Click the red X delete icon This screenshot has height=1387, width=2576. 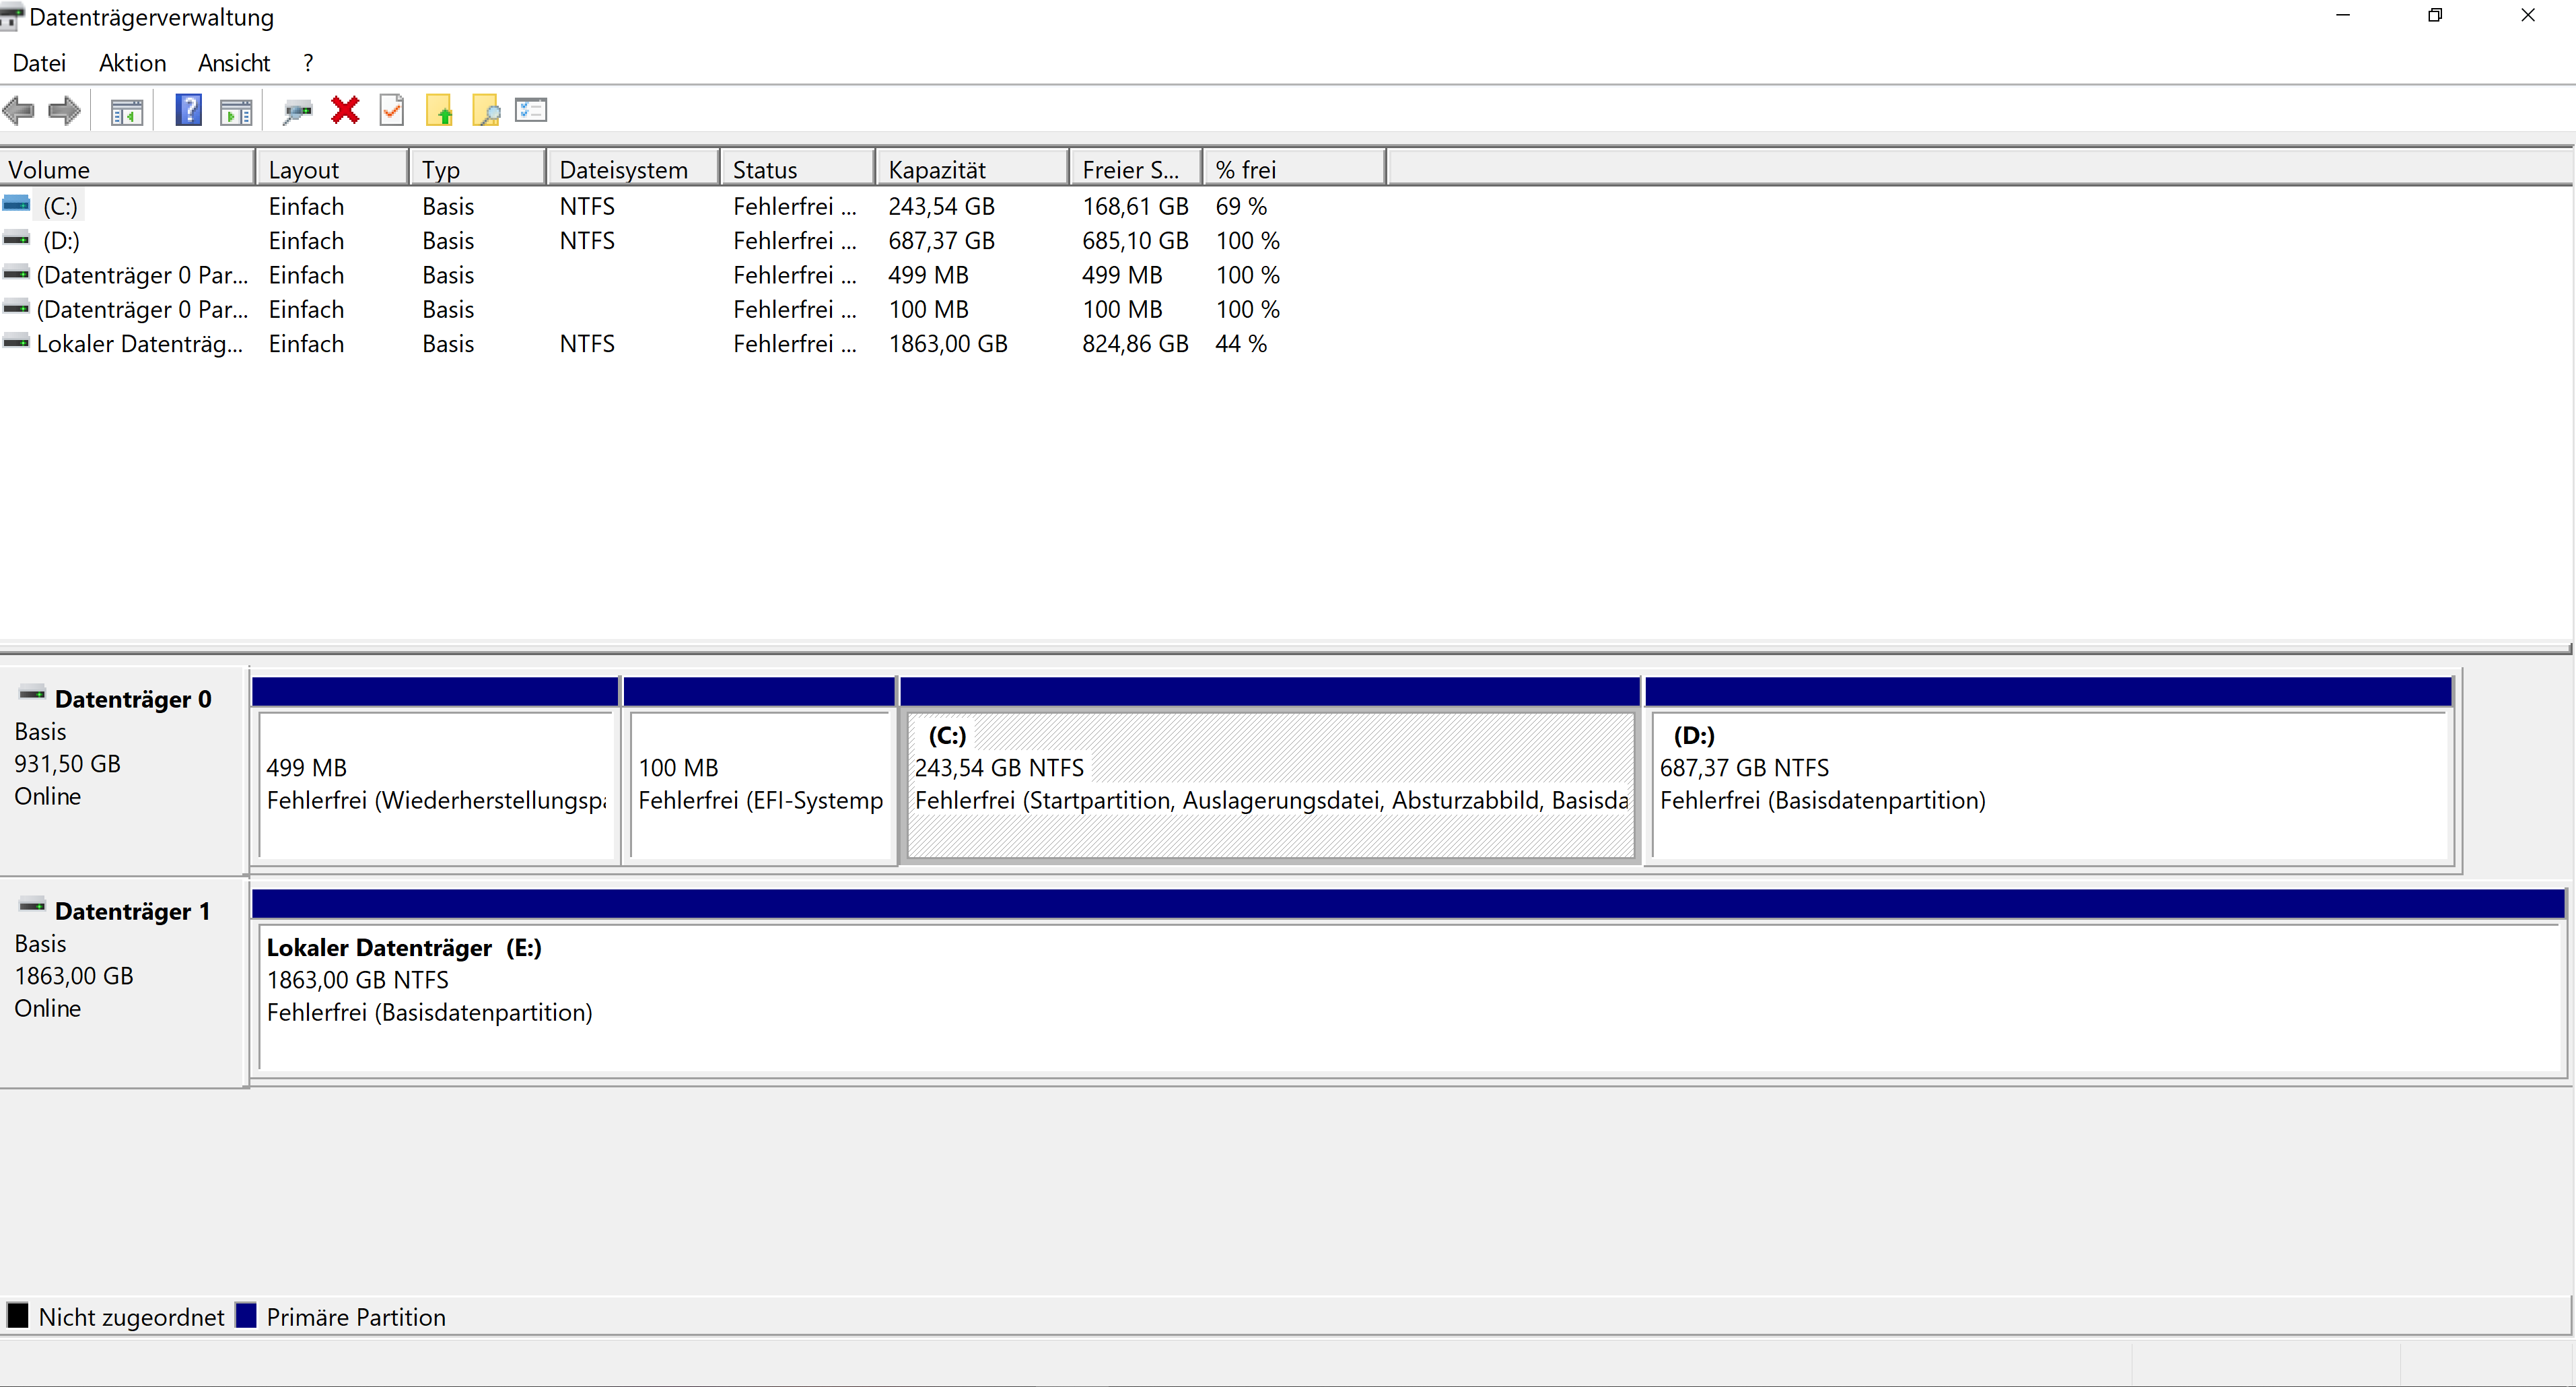[345, 110]
